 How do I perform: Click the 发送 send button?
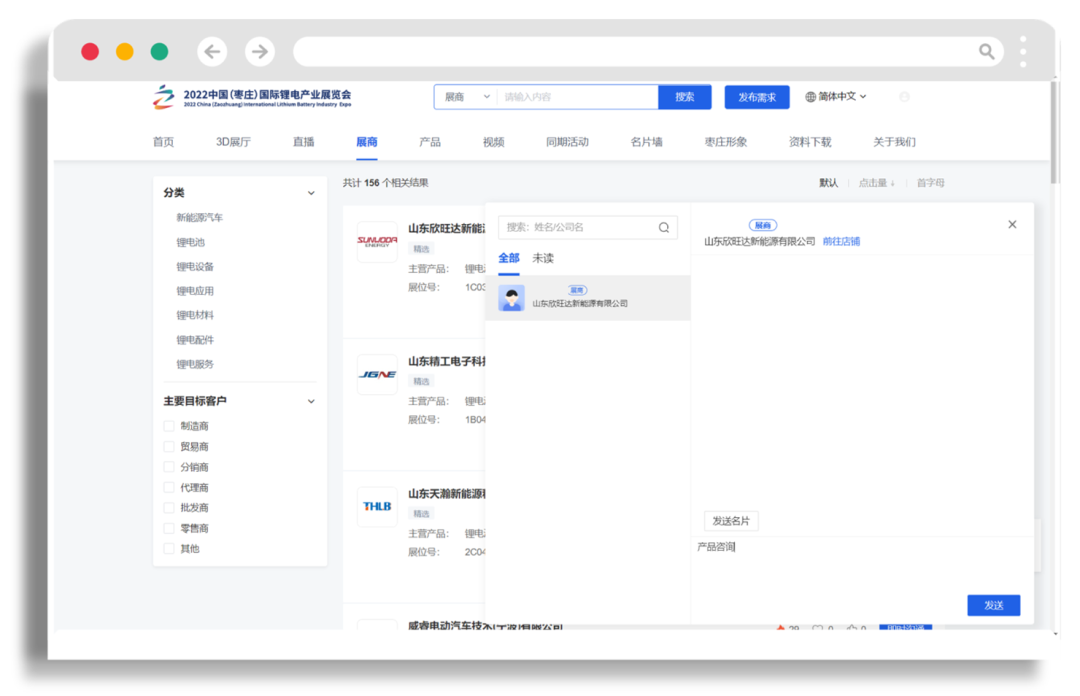click(x=993, y=605)
